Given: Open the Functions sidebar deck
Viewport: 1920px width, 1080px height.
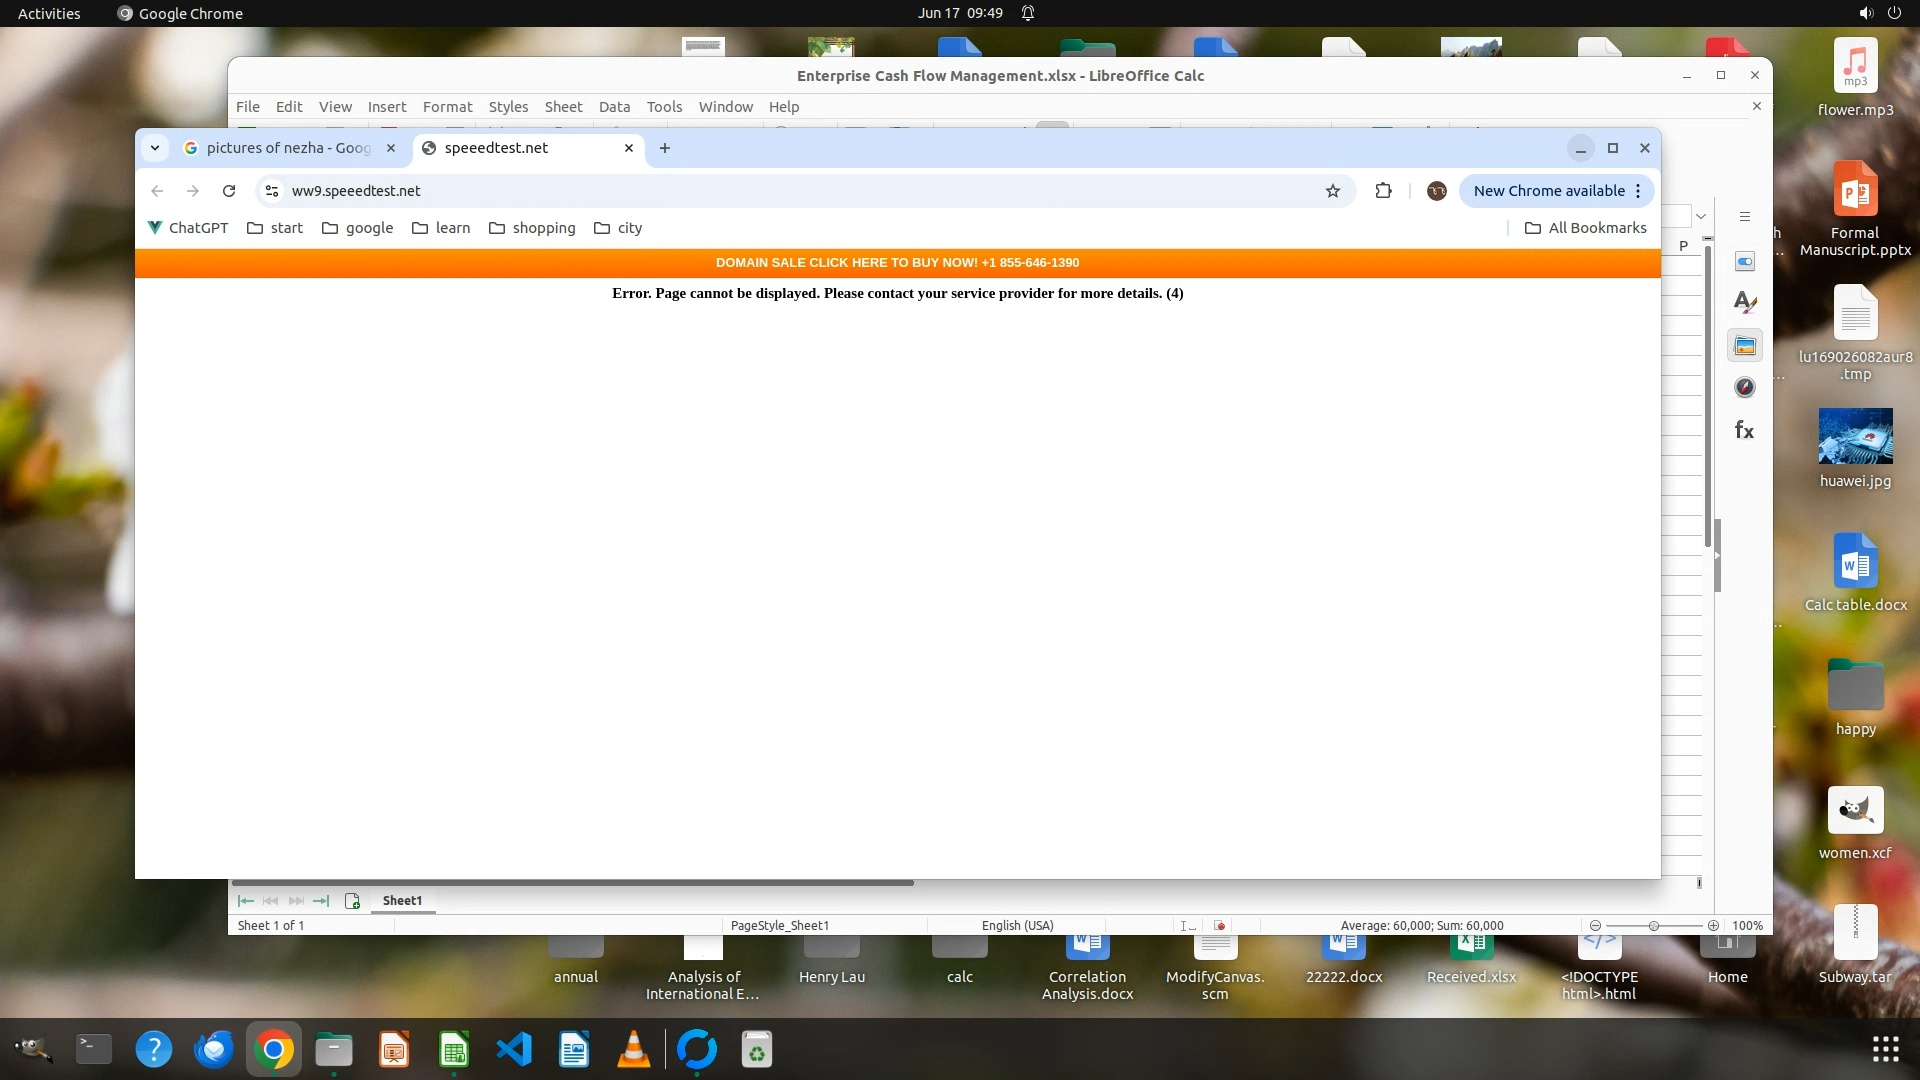Looking at the screenshot, I should tap(1744, 430).
